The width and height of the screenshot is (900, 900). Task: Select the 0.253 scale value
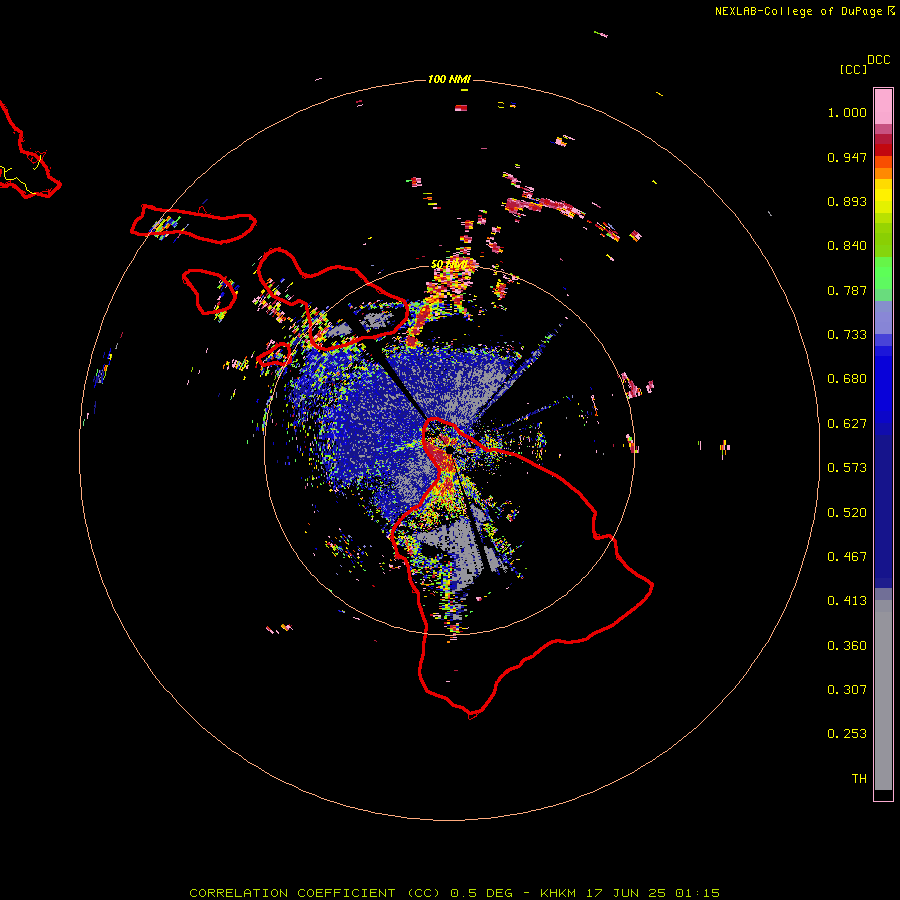pyautogui.click(x=847, y=734)
